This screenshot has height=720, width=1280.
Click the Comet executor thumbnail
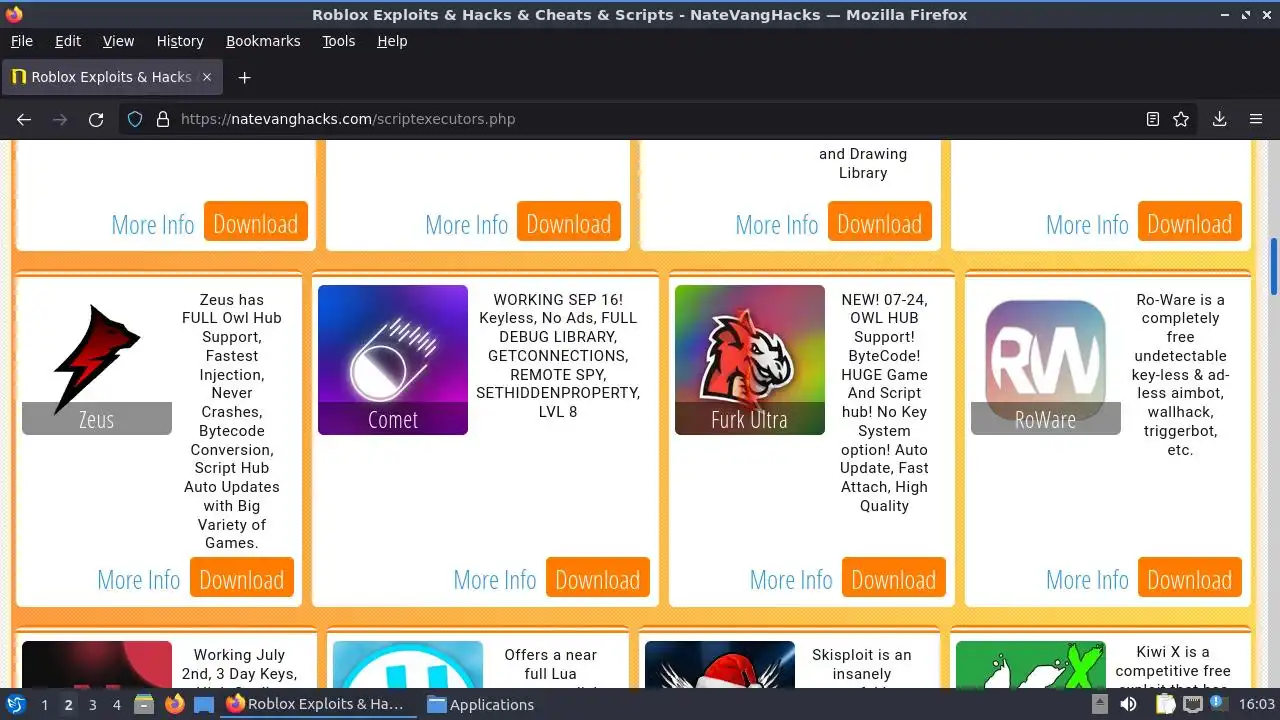coord(393,360)
